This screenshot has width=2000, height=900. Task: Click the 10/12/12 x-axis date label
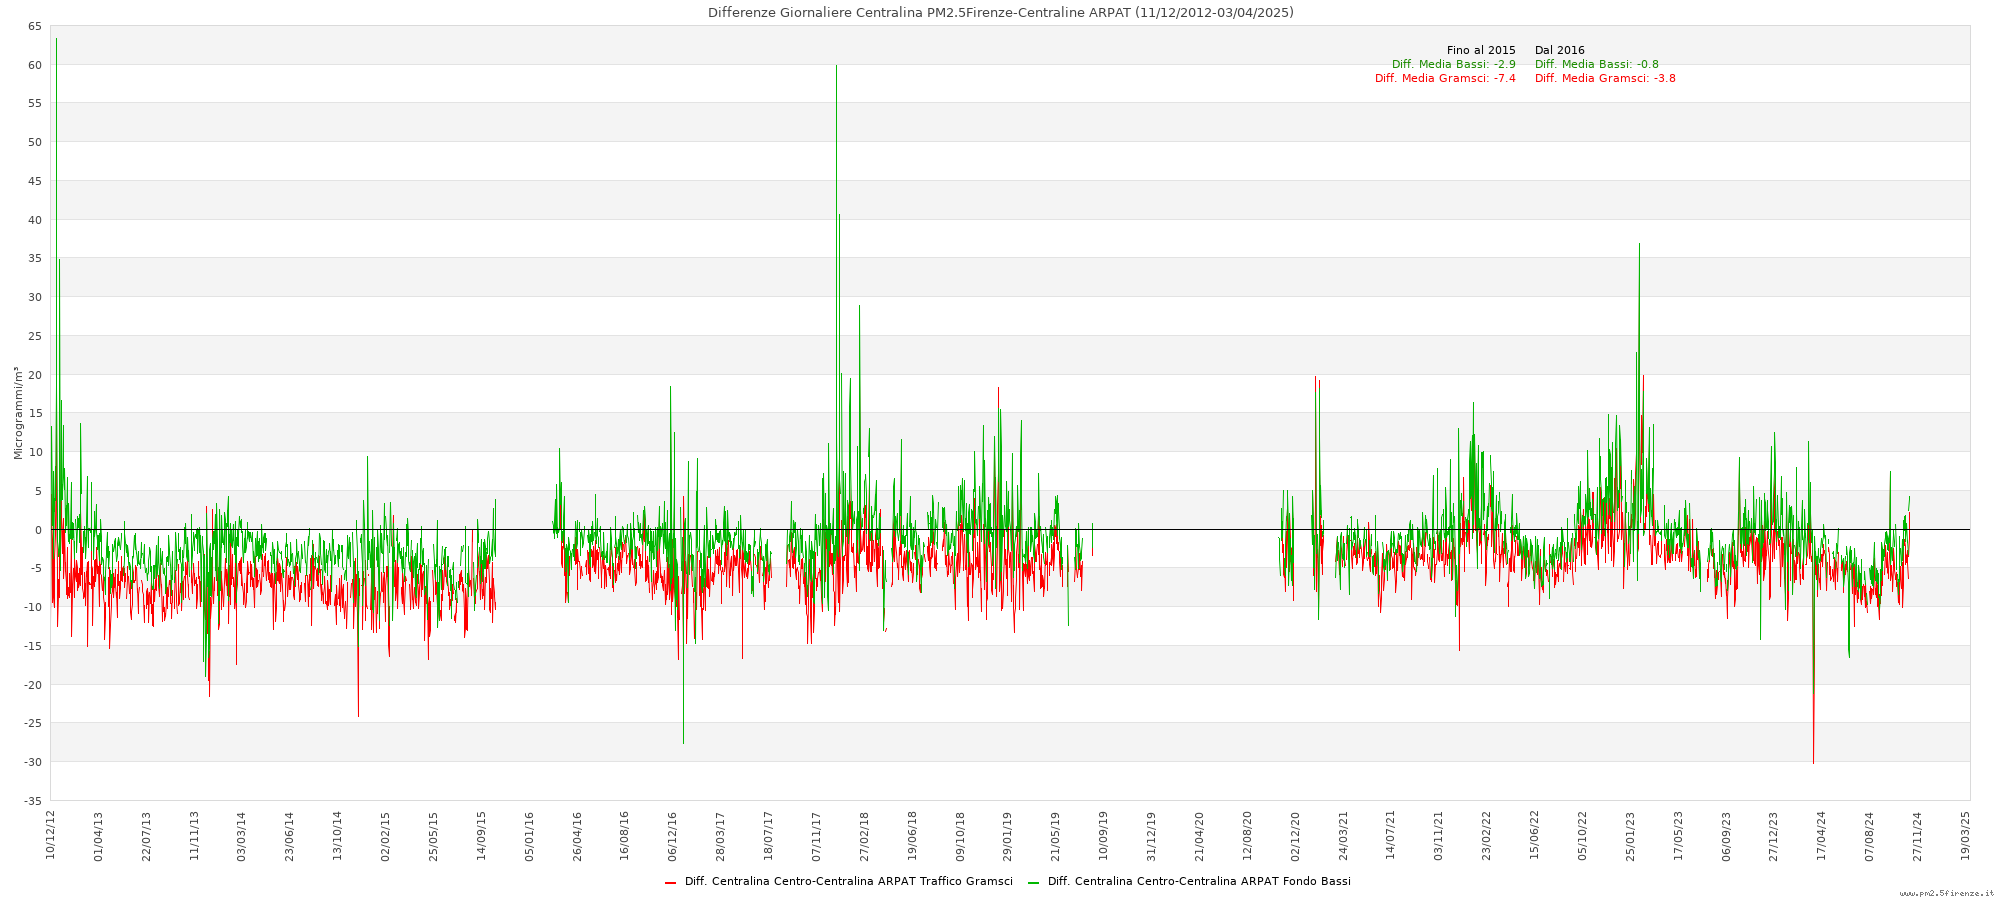click(x=50, y=835)
